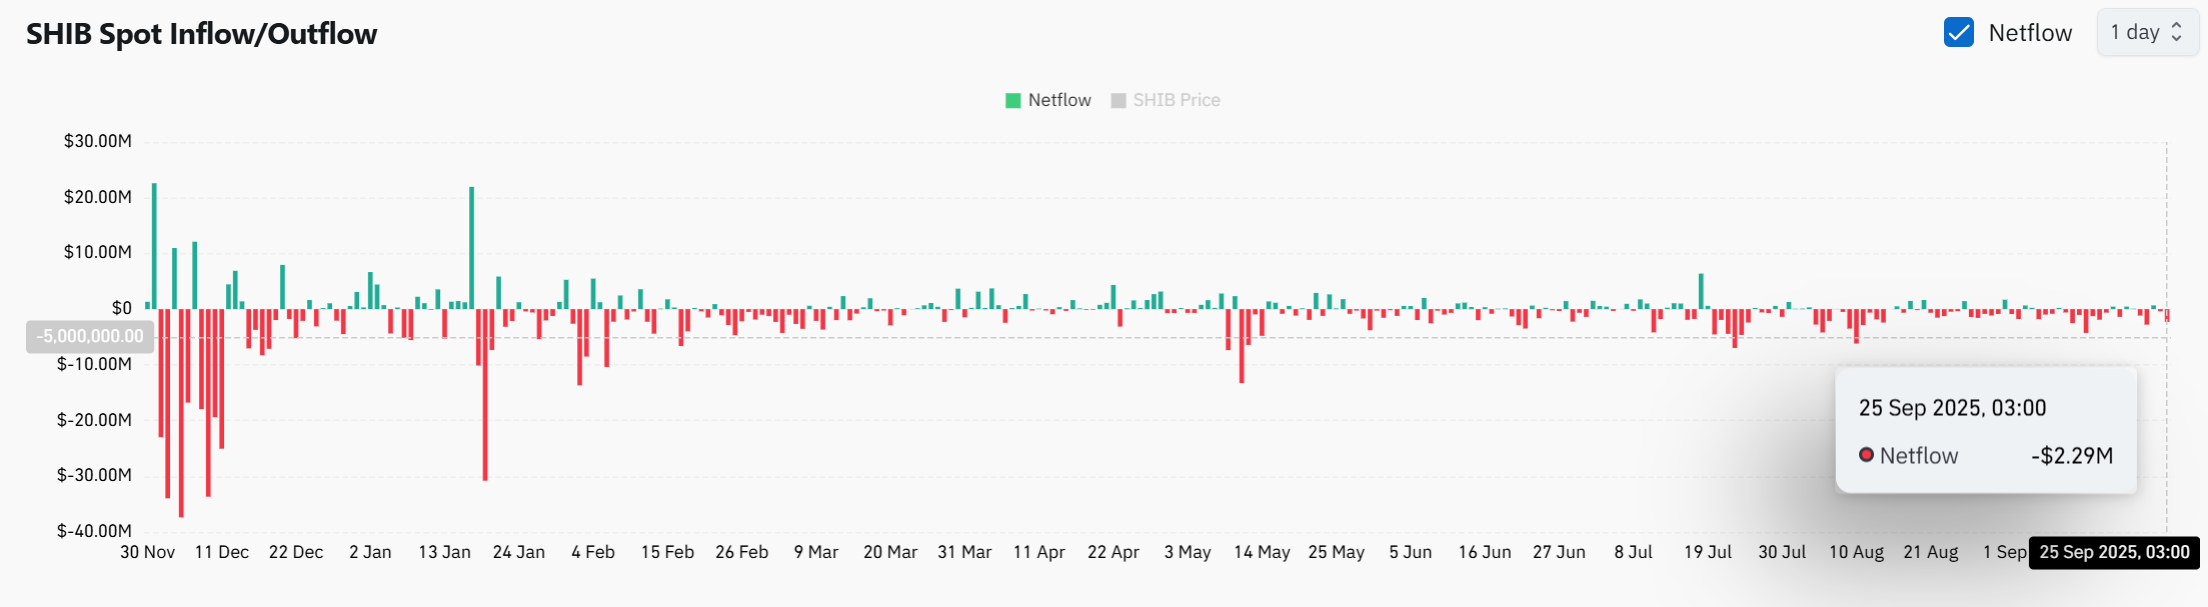Click the SHIB Spot Inflow/Outflow title

tap(201, 34)
